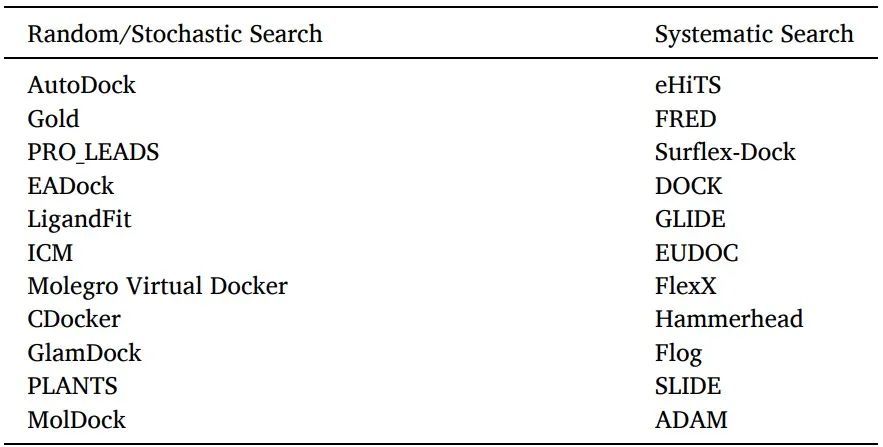This screenshot has height=447, width=883.
Task: Click the FlexX table cell
Action: tap(686, 286)
